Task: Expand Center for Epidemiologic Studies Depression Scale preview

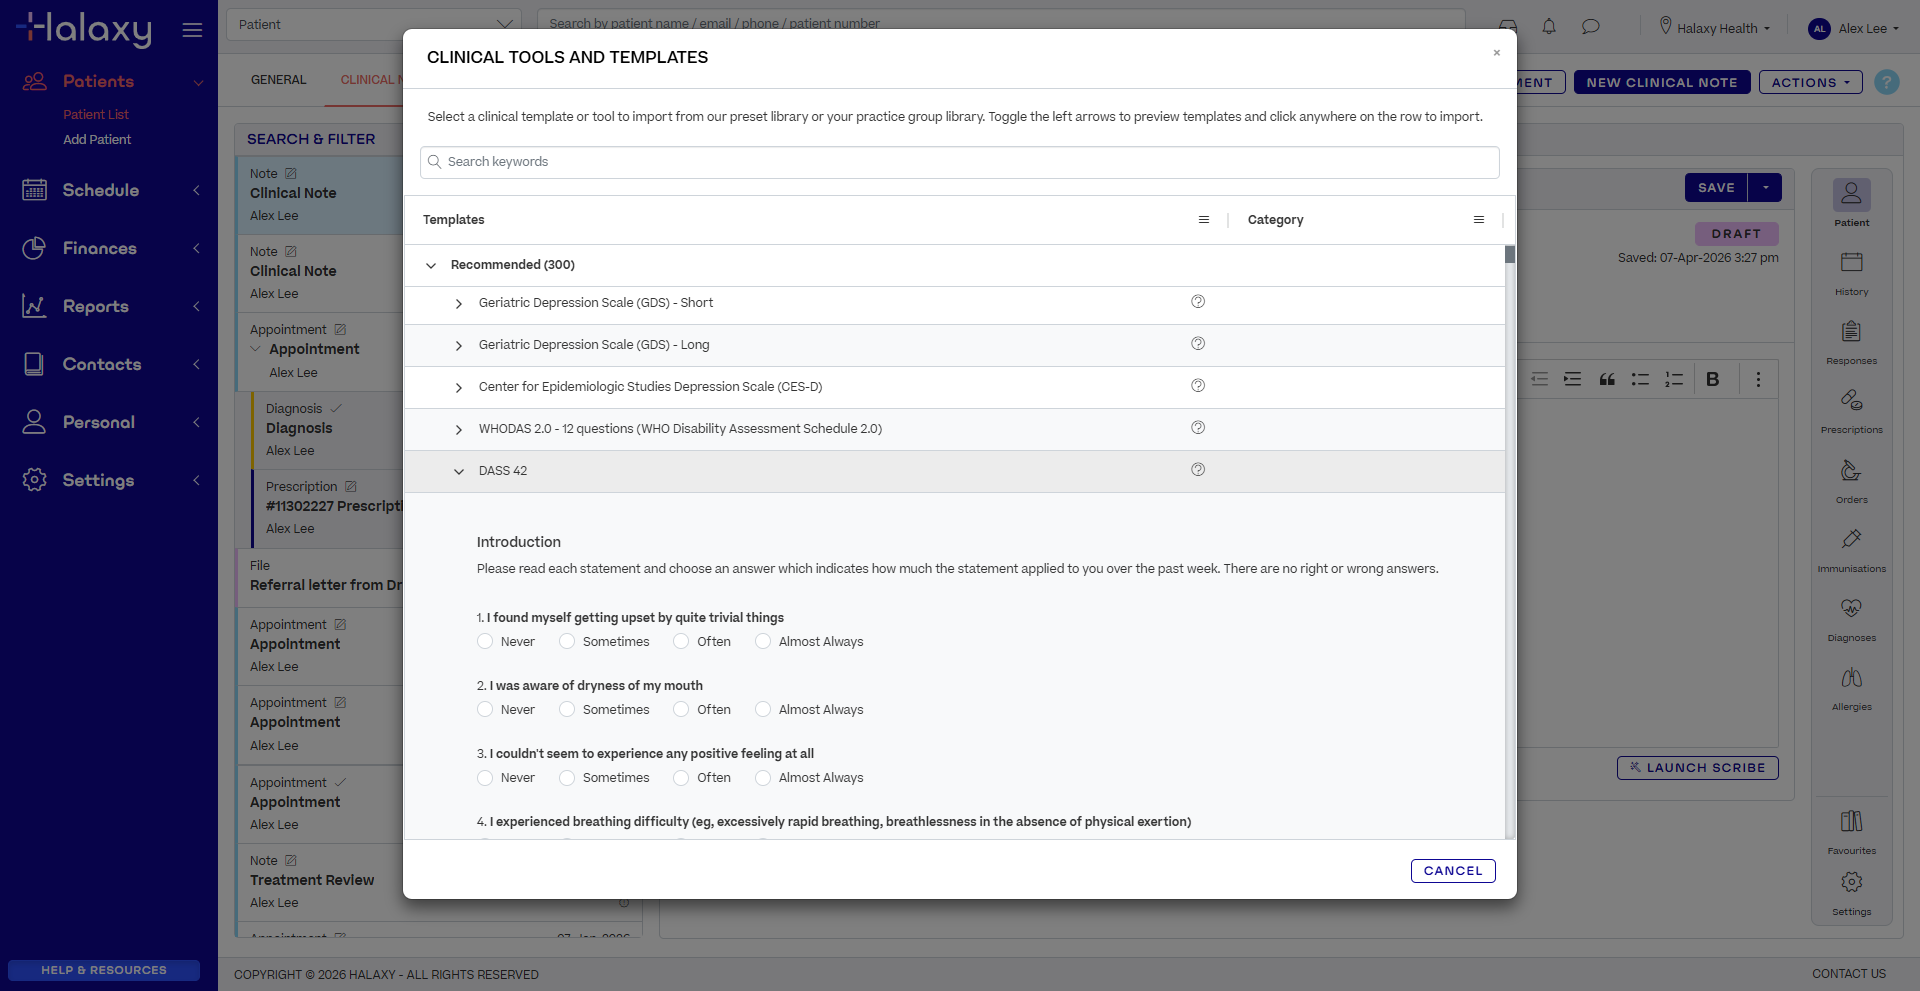Action: (459, 387)
